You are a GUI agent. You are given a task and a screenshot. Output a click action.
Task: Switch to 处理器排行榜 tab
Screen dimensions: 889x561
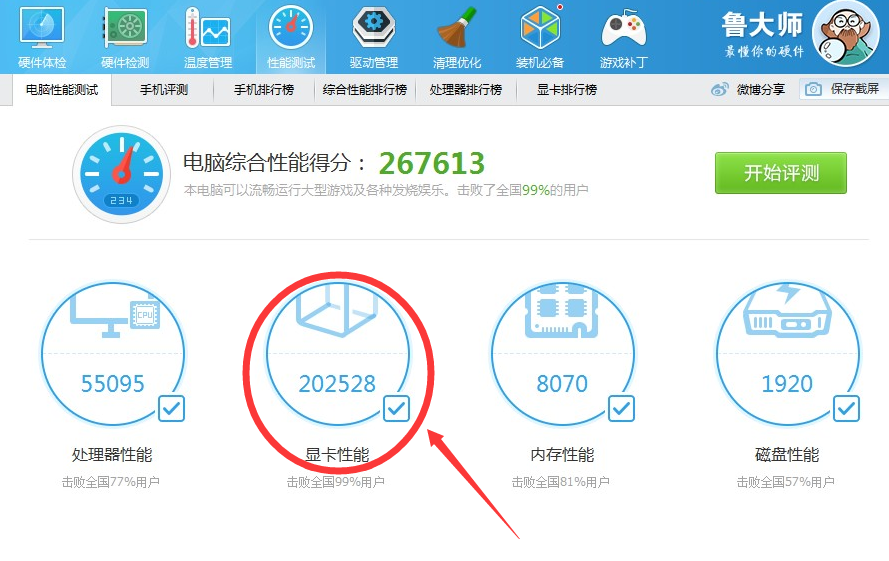pyautogui.click(x=465, y=90)
